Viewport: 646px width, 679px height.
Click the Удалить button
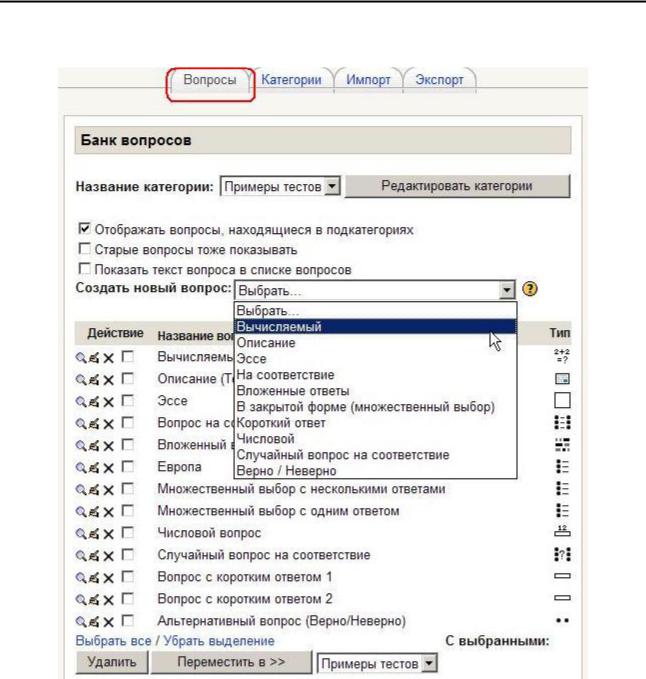point(112,662)
